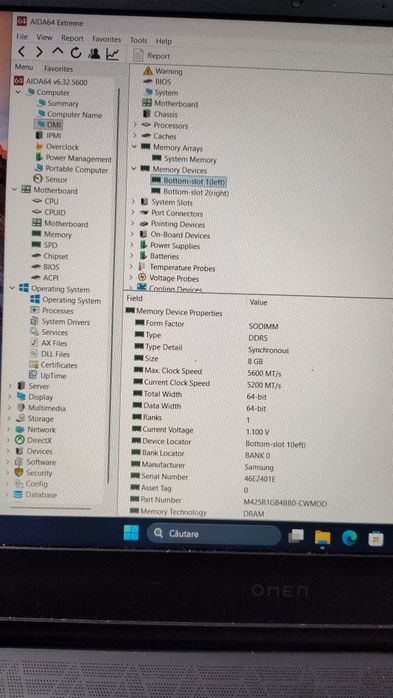This screenshot has width=393, height=698.
Task: Select Chipset in the sidebar tree
Action: [50, 256]
